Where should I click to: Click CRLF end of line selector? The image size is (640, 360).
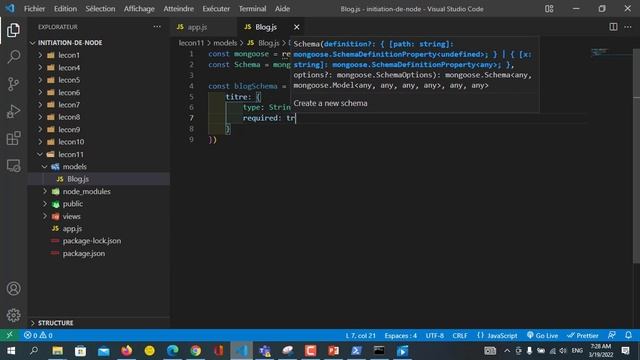pos(460,335)
